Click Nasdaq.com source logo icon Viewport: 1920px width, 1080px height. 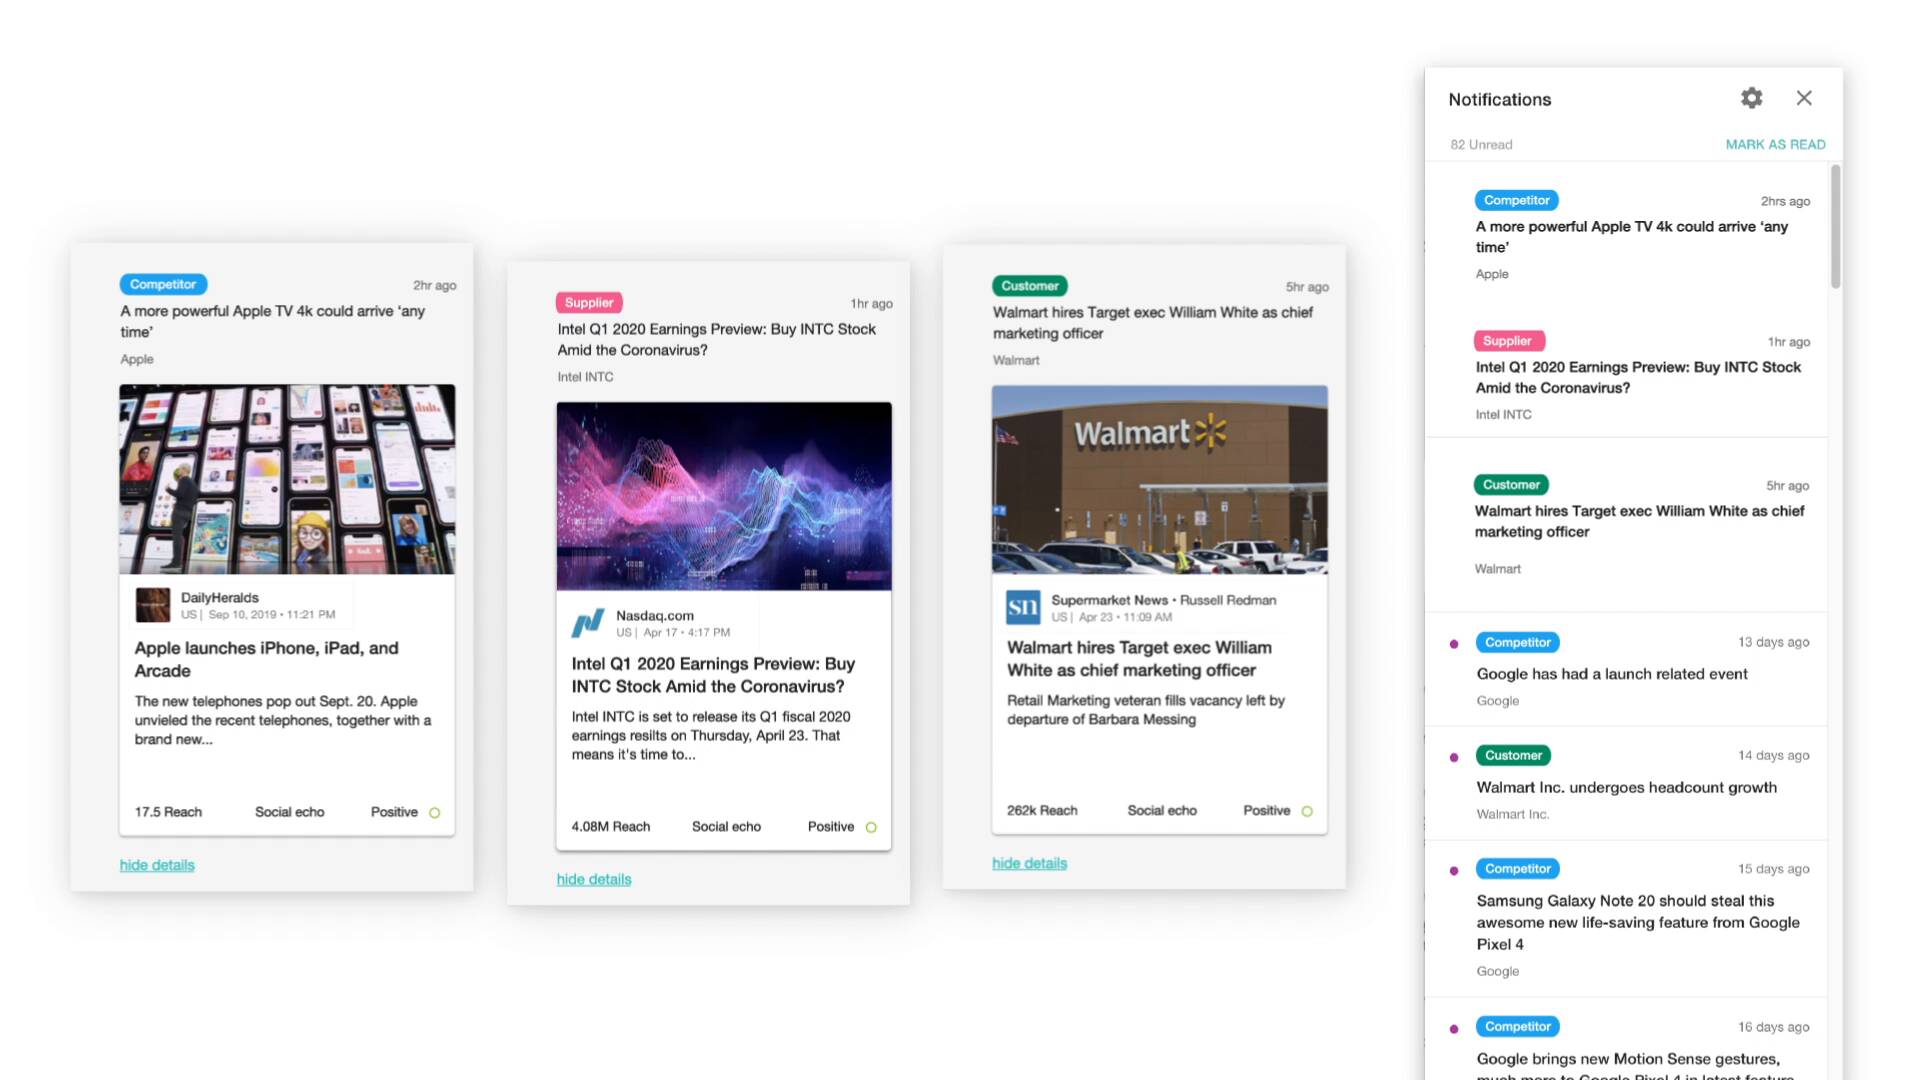[588, 623]
